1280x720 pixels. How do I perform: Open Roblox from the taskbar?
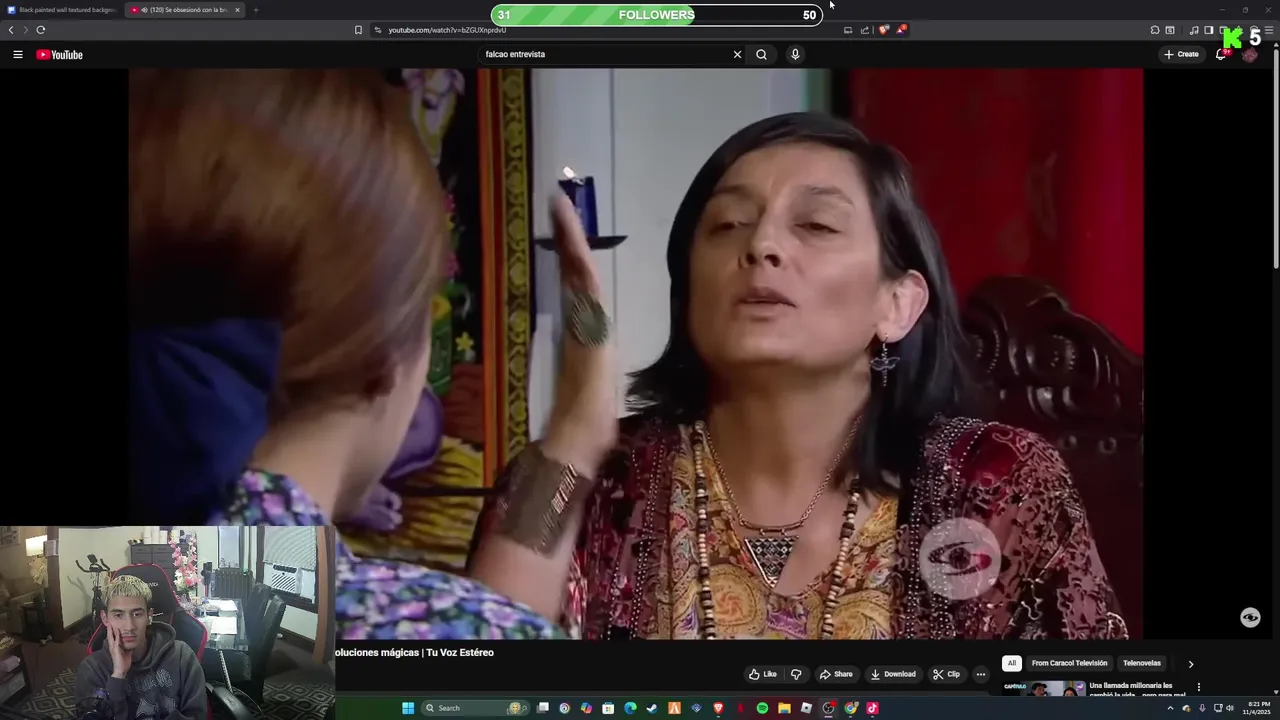tap(806, 708)
